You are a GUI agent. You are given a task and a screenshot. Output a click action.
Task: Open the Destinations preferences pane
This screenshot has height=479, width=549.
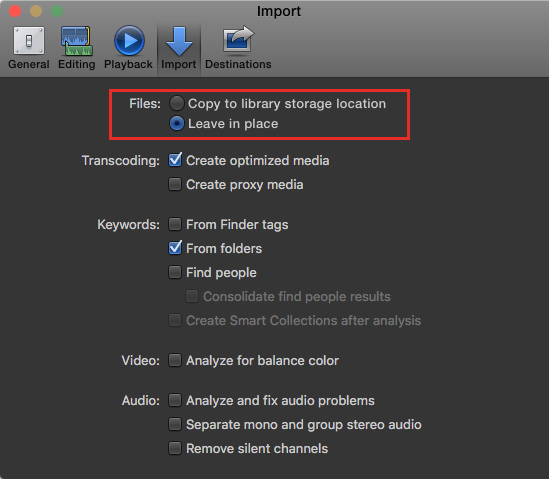[238, 48]
